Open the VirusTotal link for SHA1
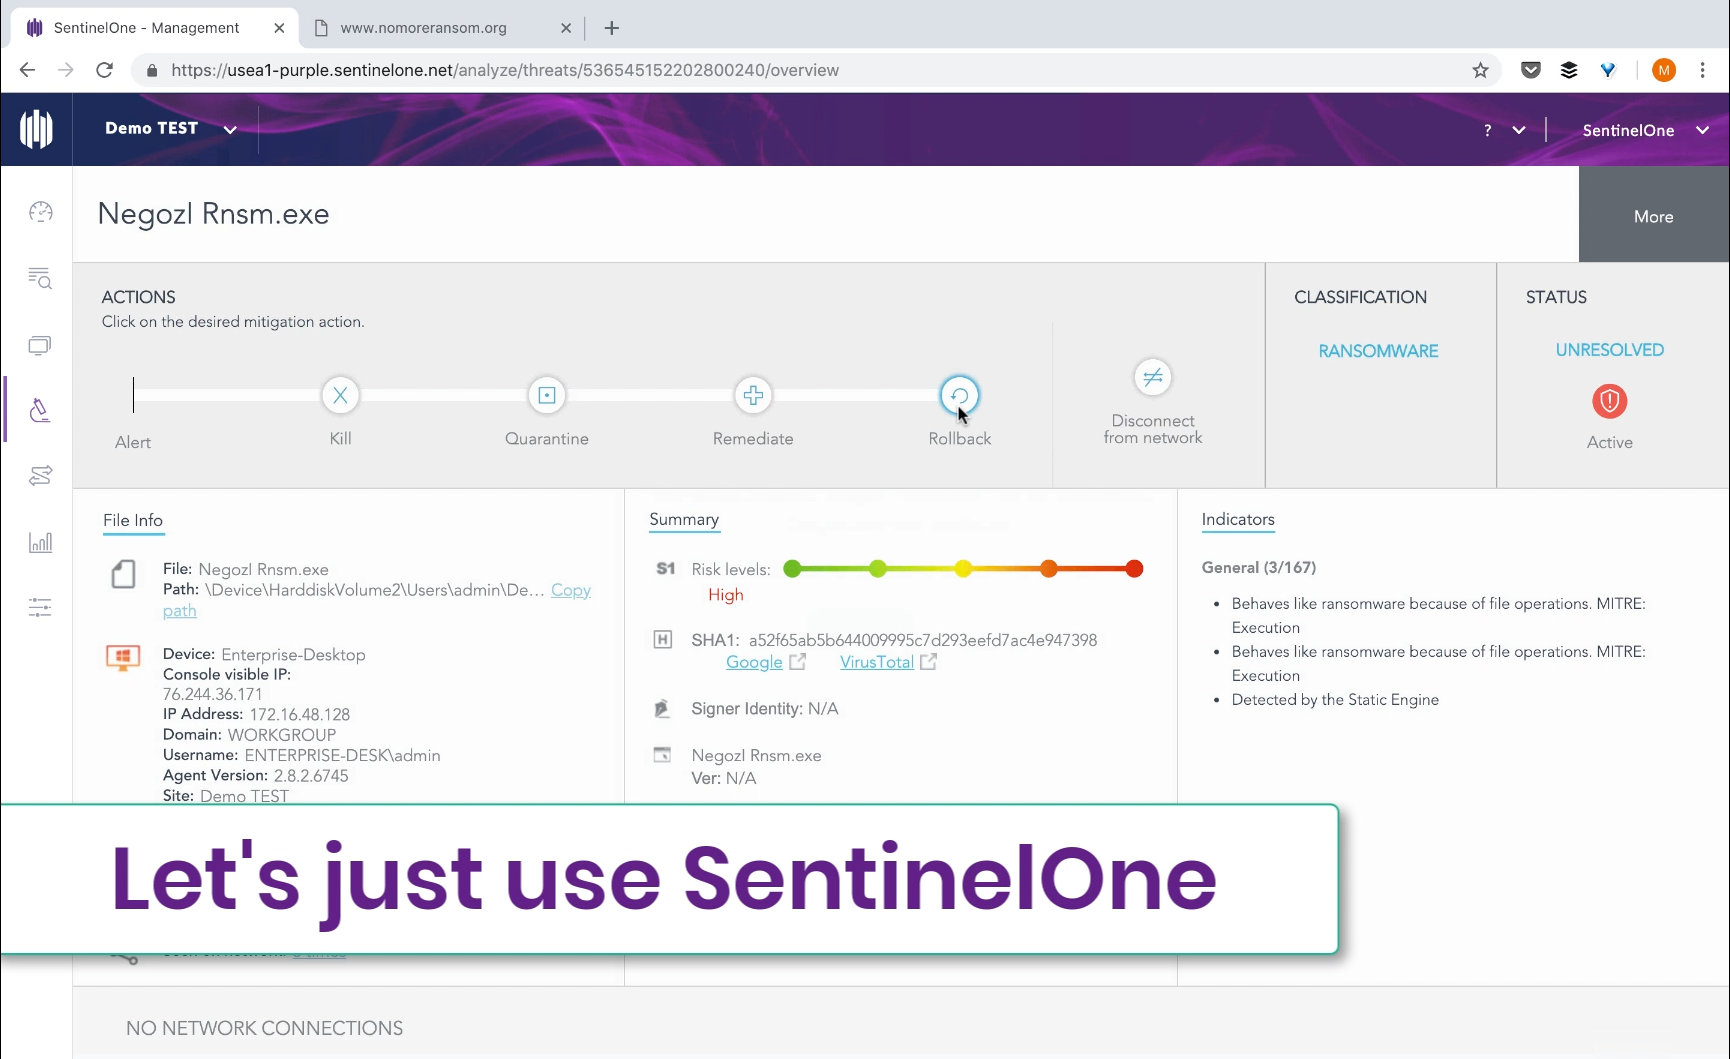The height and width of the screenshot is (1059, 1730). 876,662
